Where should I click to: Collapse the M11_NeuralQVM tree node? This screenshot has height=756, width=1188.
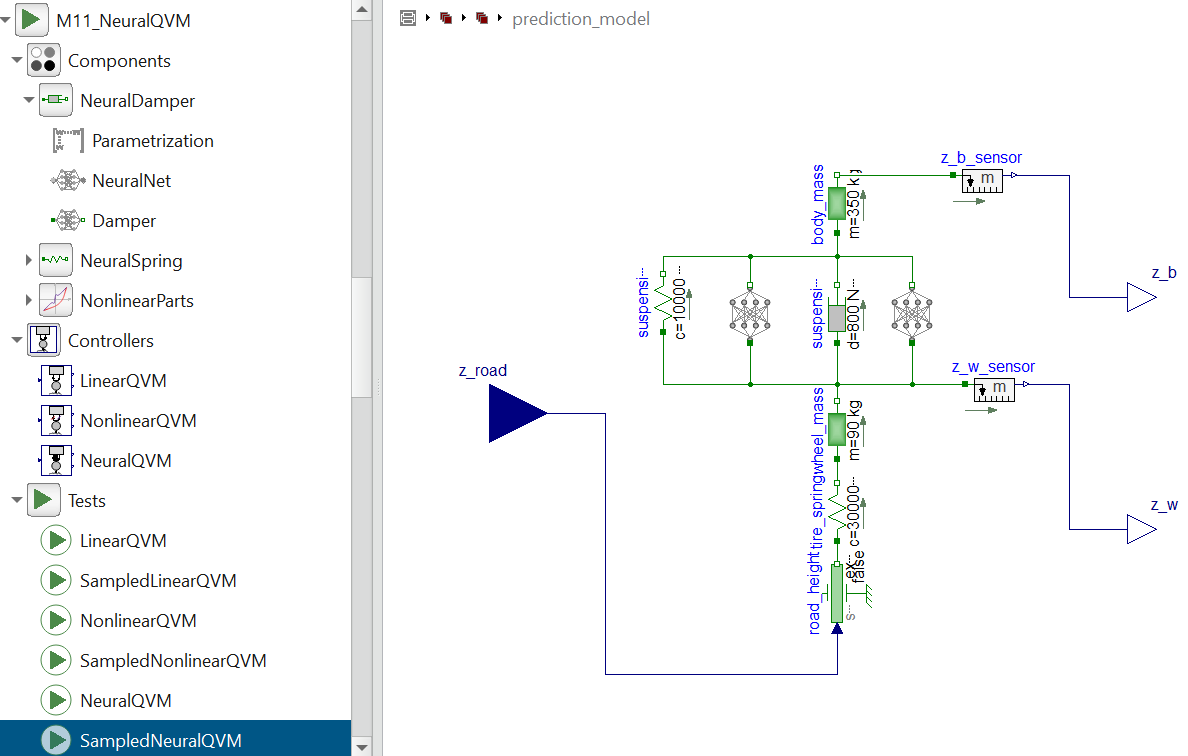(x=5, y=20)
